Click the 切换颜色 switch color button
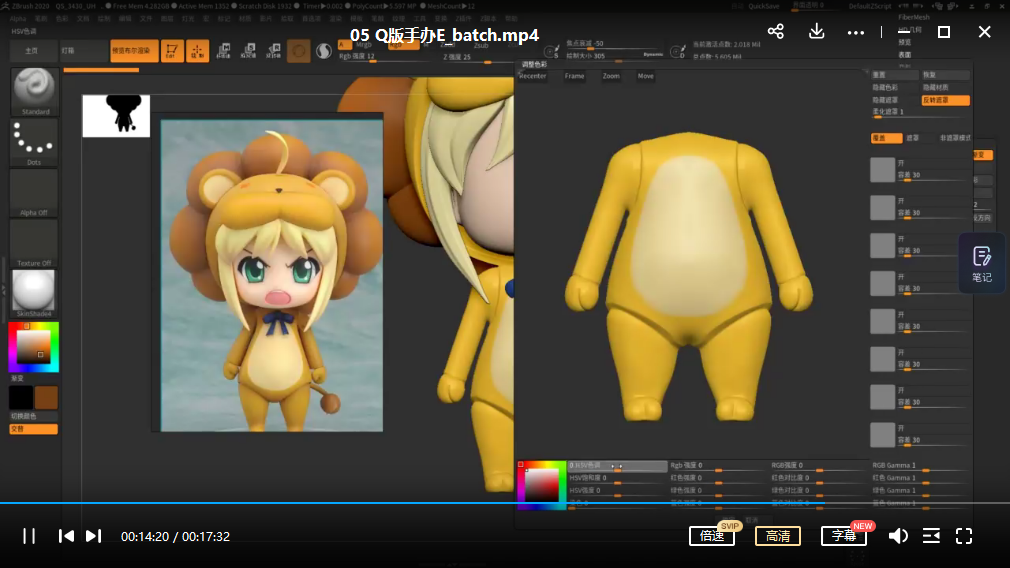This screenshot has height=568, width=1010. [33, 416]
